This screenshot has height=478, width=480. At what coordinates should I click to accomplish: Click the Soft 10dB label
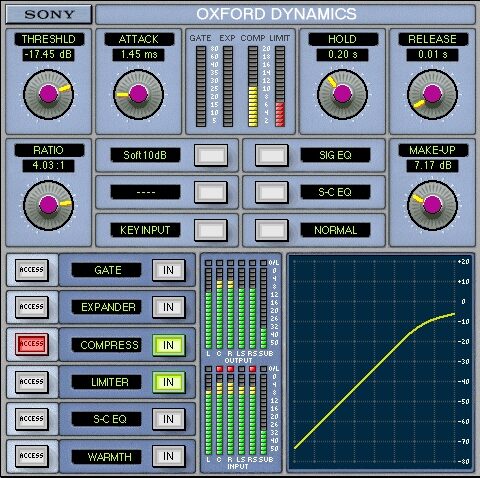pos(145,155)
